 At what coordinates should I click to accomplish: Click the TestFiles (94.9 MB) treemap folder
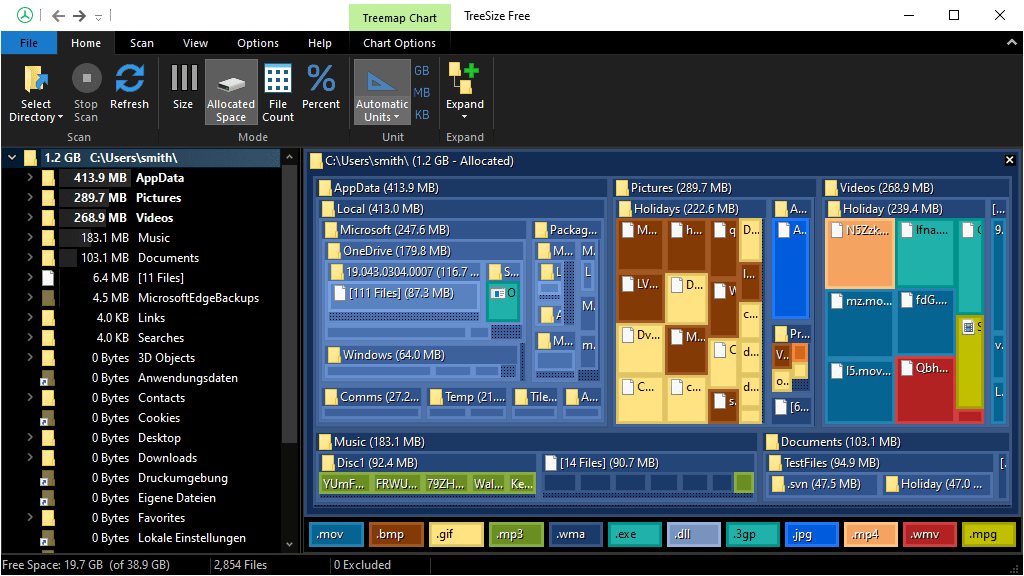pos(880,463)
